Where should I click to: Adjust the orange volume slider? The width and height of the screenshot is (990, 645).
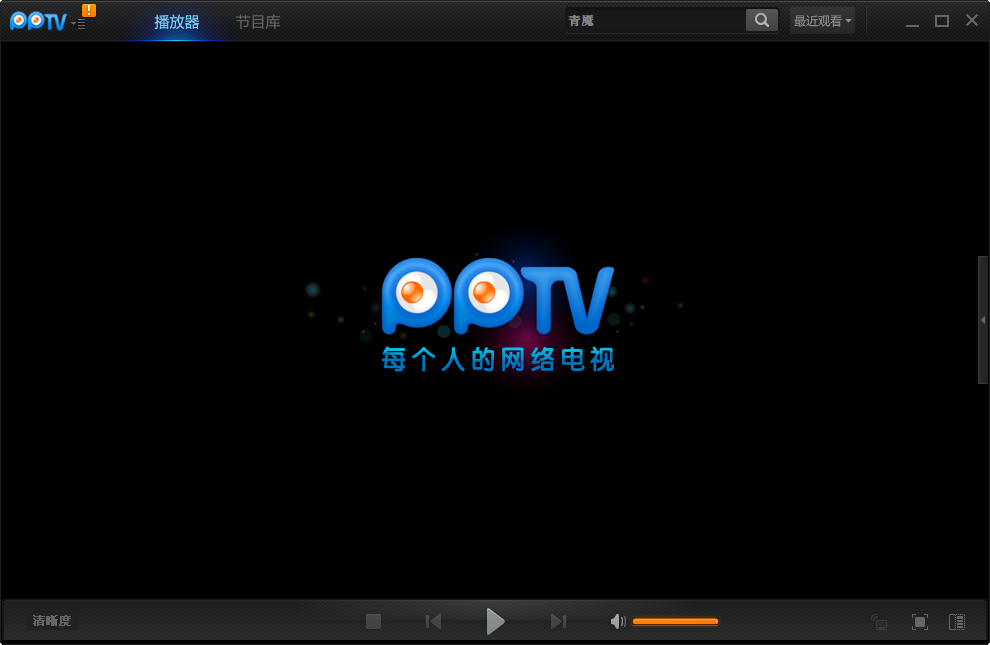[676, 622]
